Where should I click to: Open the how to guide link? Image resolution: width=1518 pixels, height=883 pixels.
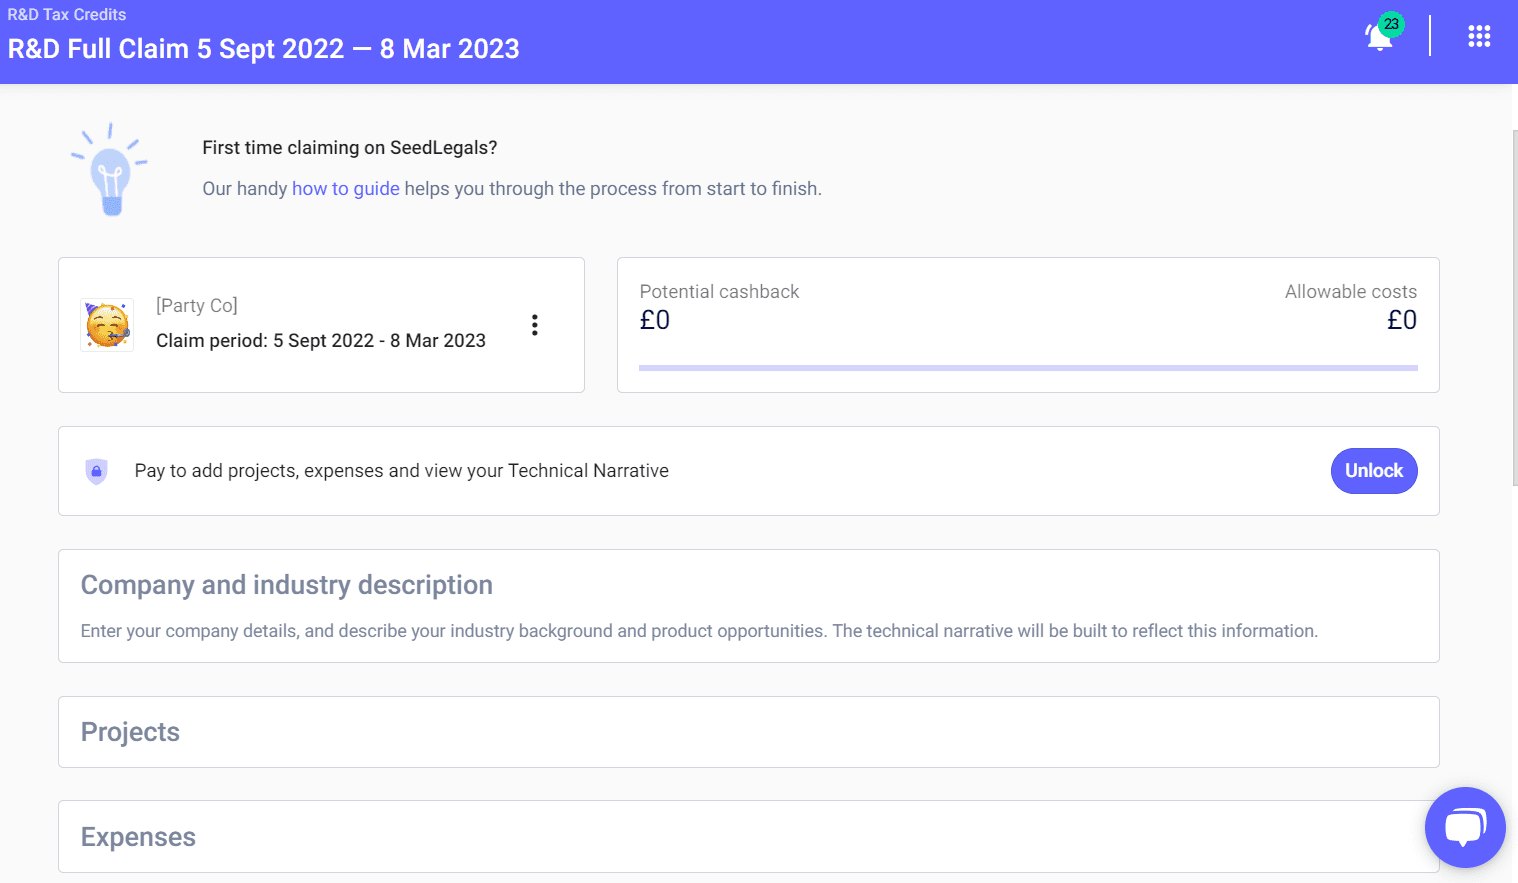345,189
